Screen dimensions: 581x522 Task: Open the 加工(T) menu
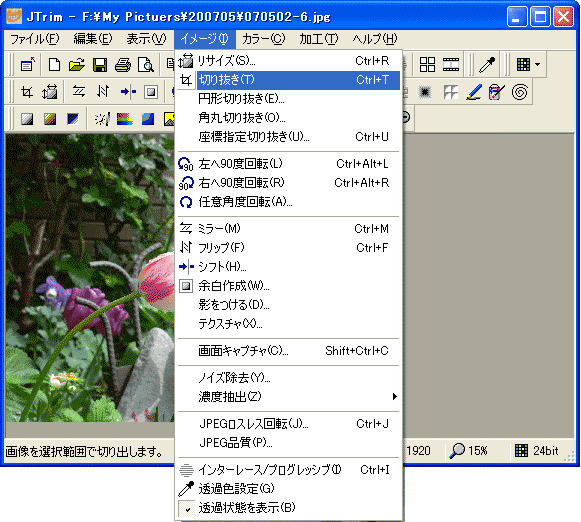[319, 39]
